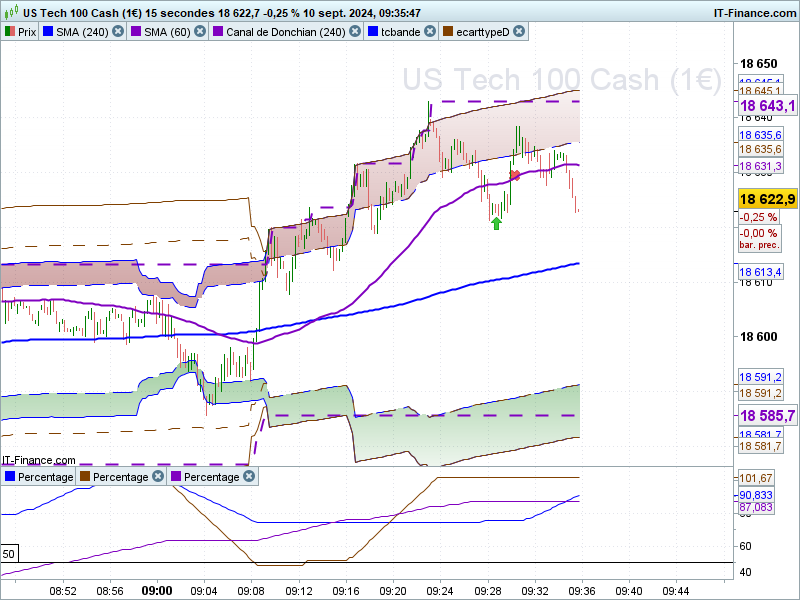This screenshot has width=800, height=600.
Task: Open the purple Percentage indicator settings
Action: [x=211, y=477]
